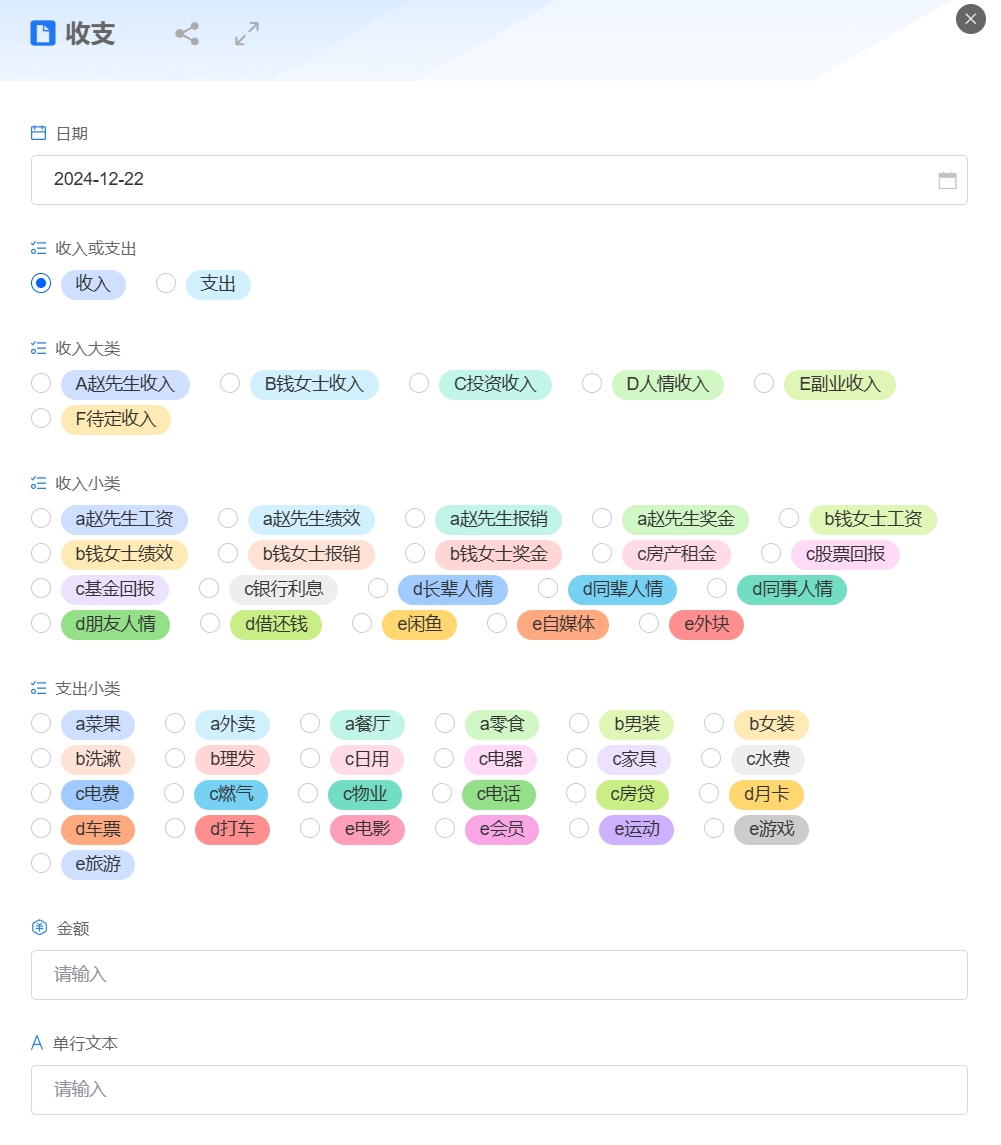Select the 收入 radio option
Screen dimensions: 1001x1145
tap(41, 284)
